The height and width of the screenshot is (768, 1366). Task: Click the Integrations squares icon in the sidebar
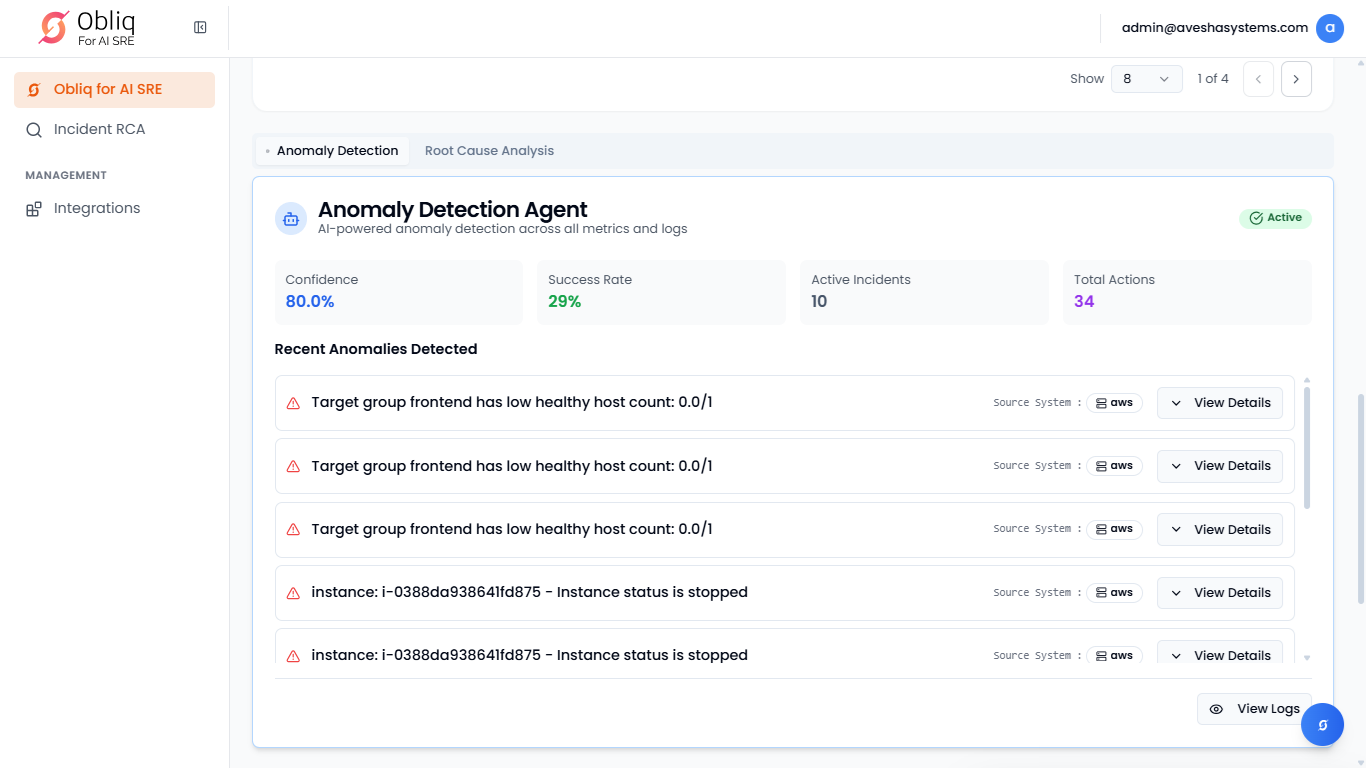tap(34, 209)
